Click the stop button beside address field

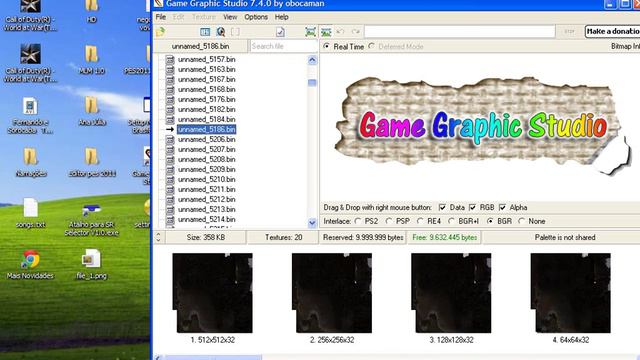pyautogui.click(x=569, y=31)
